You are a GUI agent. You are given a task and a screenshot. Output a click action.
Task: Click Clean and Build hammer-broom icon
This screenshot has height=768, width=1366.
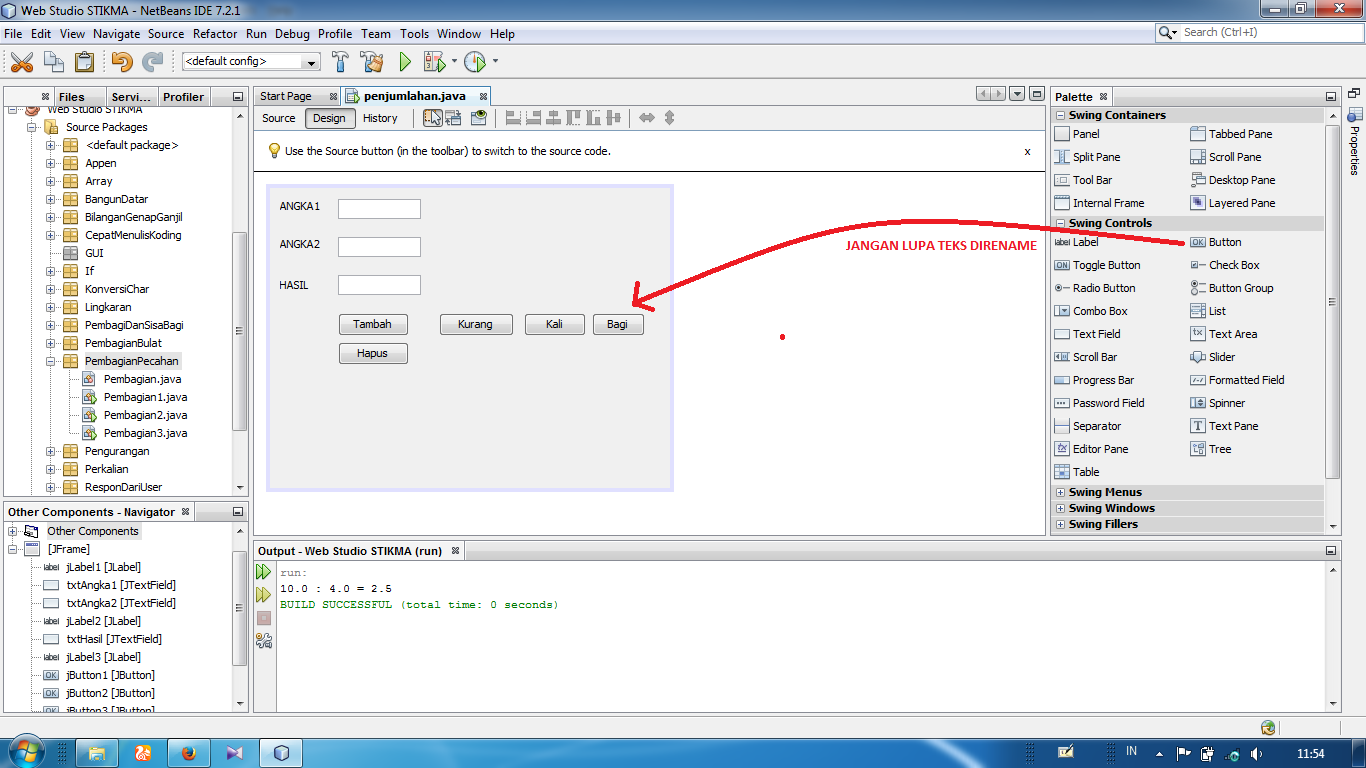[x=372, y=62]
